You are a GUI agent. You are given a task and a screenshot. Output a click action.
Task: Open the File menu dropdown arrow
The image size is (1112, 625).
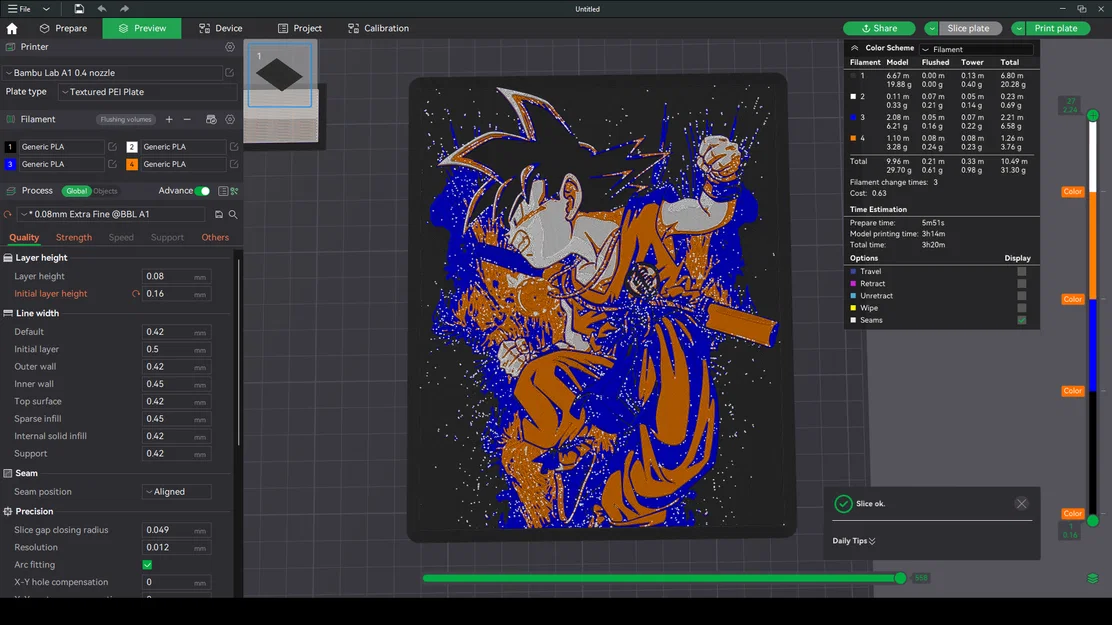pos(46,9)
